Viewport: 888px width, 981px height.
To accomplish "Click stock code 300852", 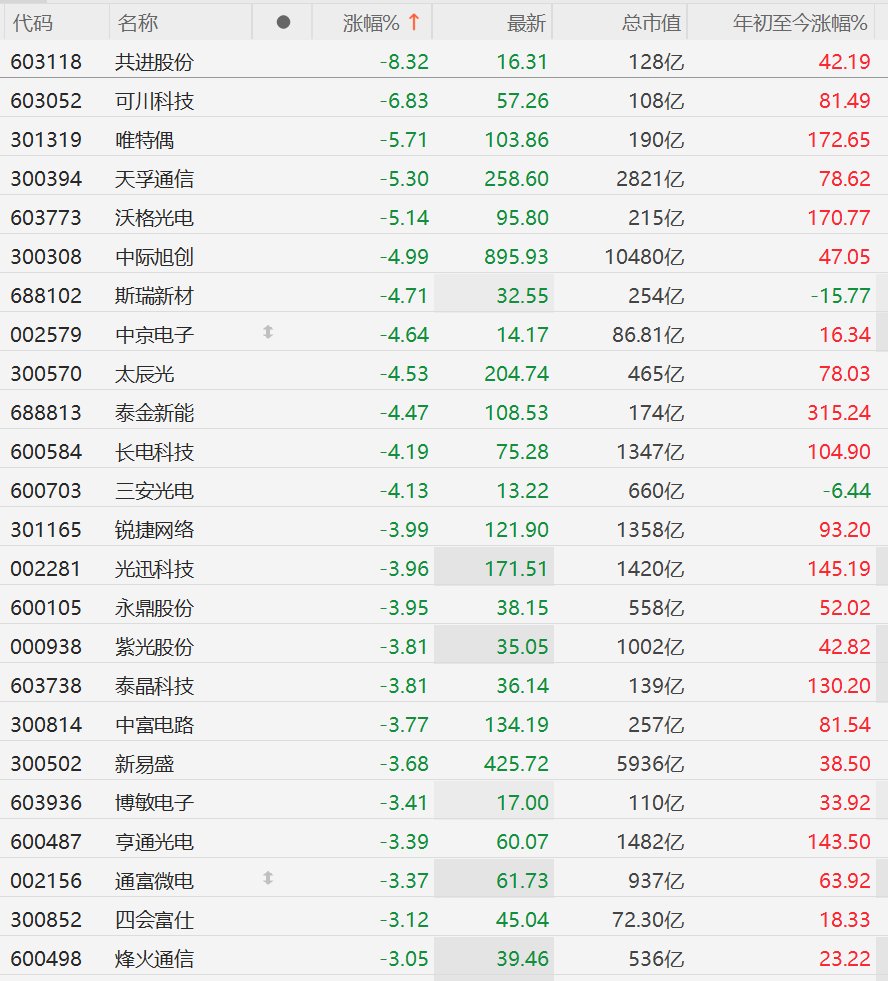I will click(46, 920).
